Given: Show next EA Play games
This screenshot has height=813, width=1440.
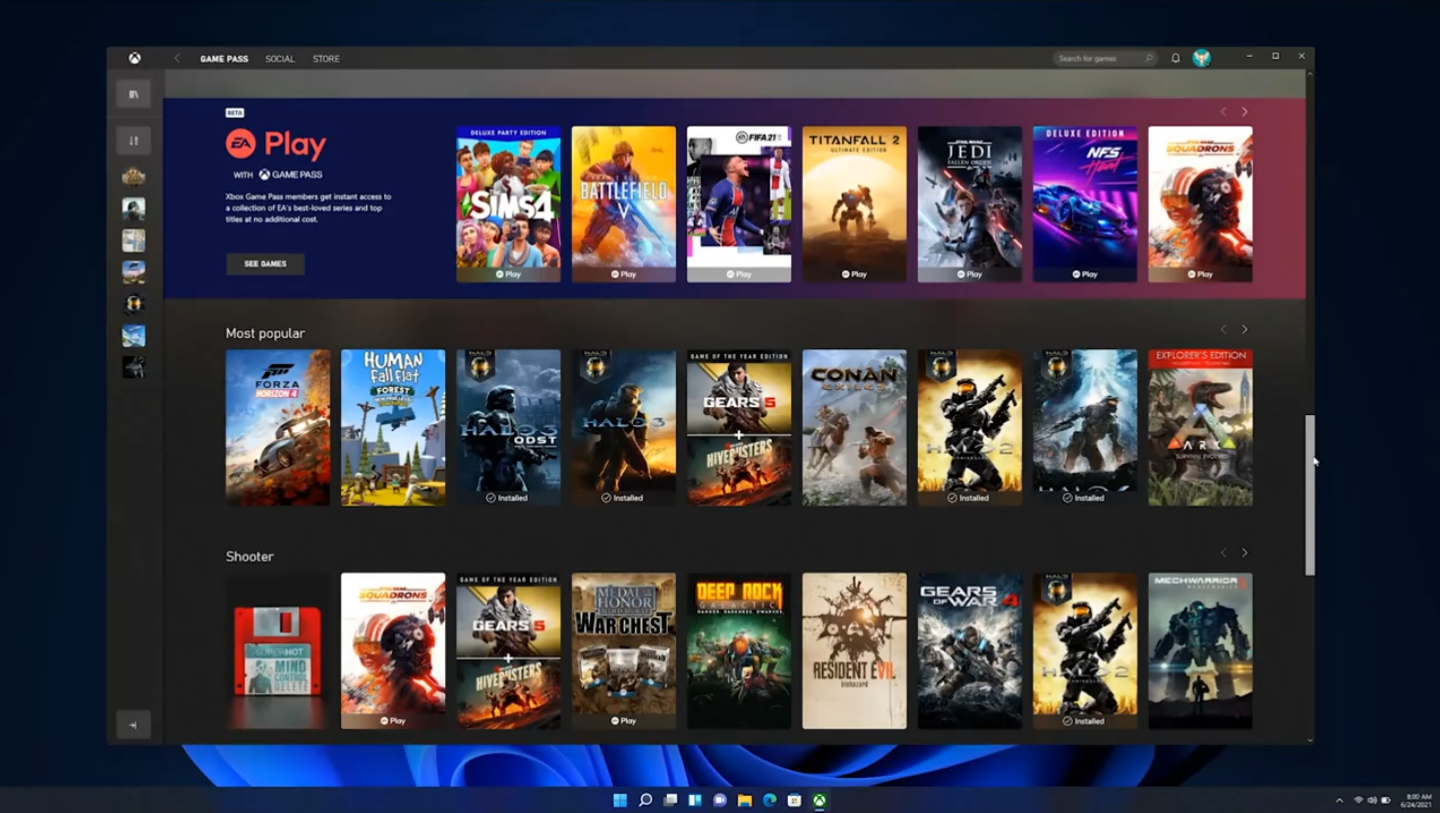Looking at the screenshot, I should pos(1245,112).
